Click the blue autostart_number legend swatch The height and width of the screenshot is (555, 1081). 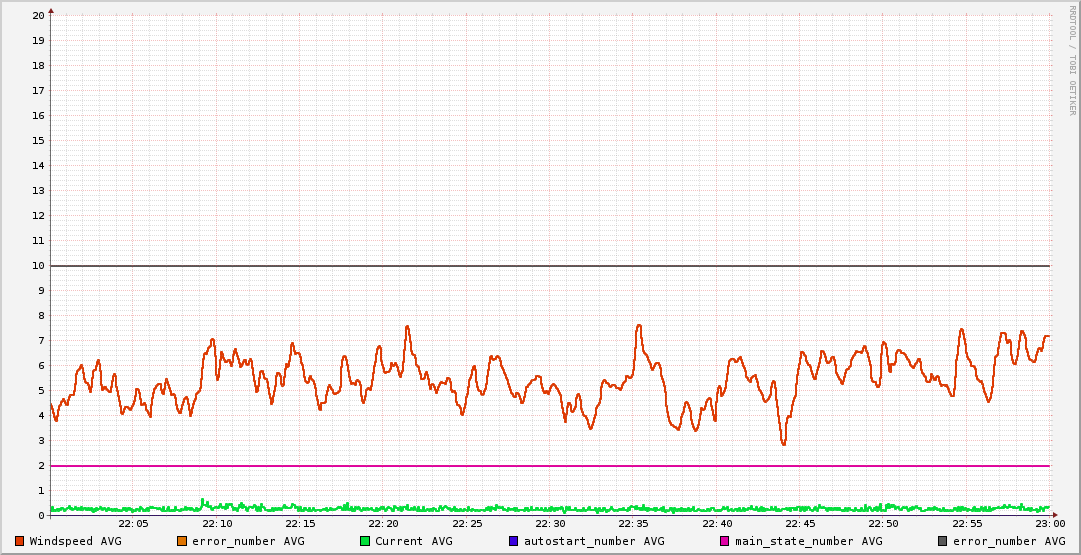514,541
